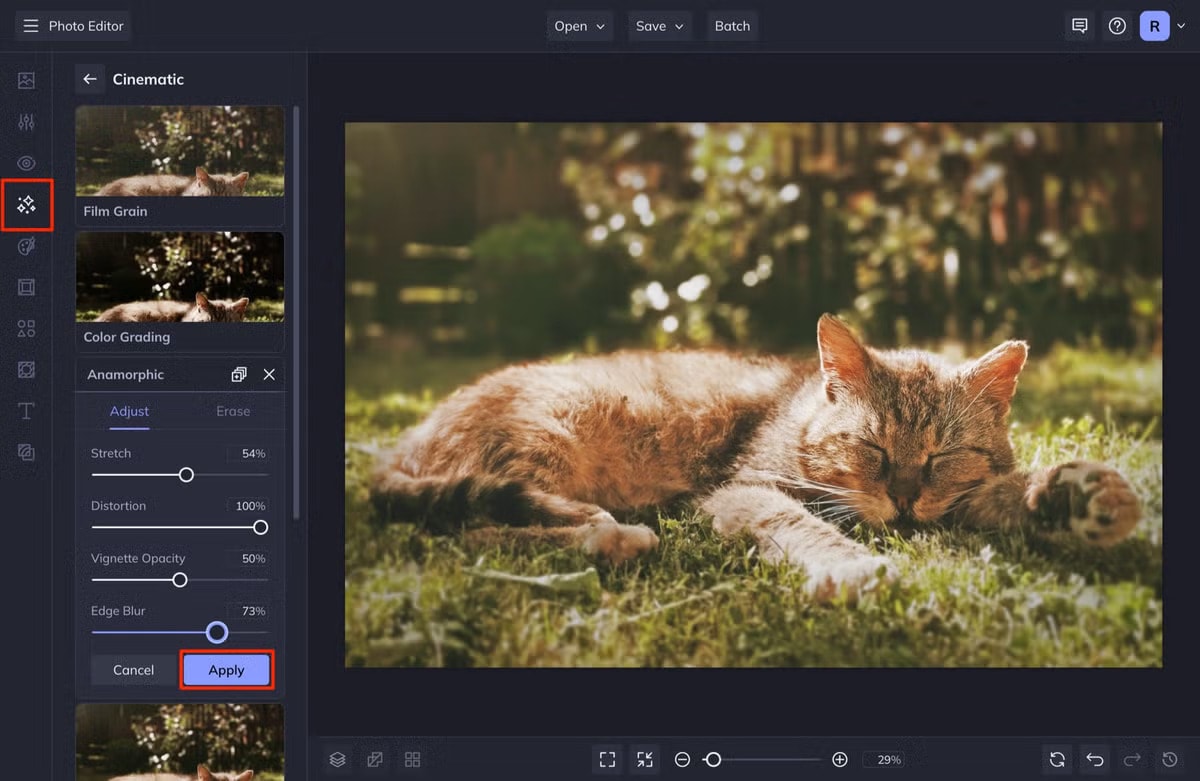Cancel the Anamorphic effect
1200x781 pixels.
(133, 670)
